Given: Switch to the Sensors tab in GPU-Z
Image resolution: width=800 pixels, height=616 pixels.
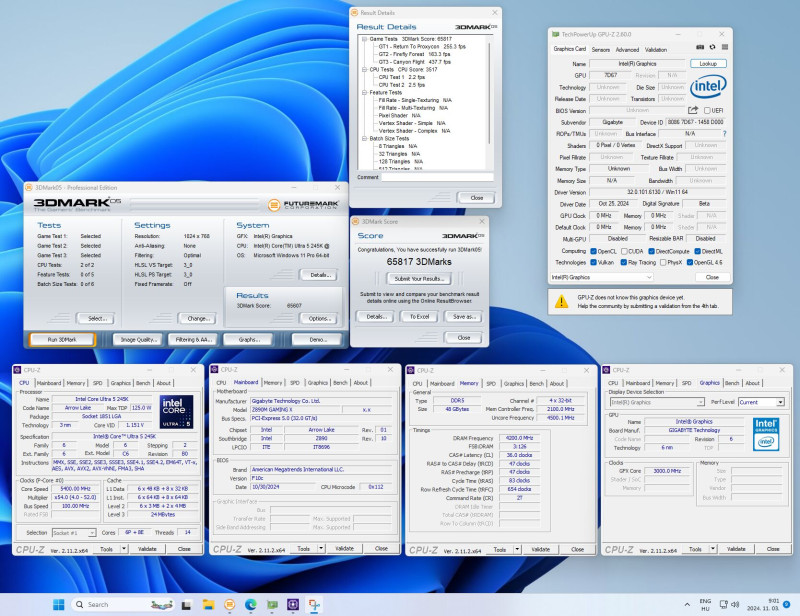Looking at the screenshot, I should [x=601, y=50].
